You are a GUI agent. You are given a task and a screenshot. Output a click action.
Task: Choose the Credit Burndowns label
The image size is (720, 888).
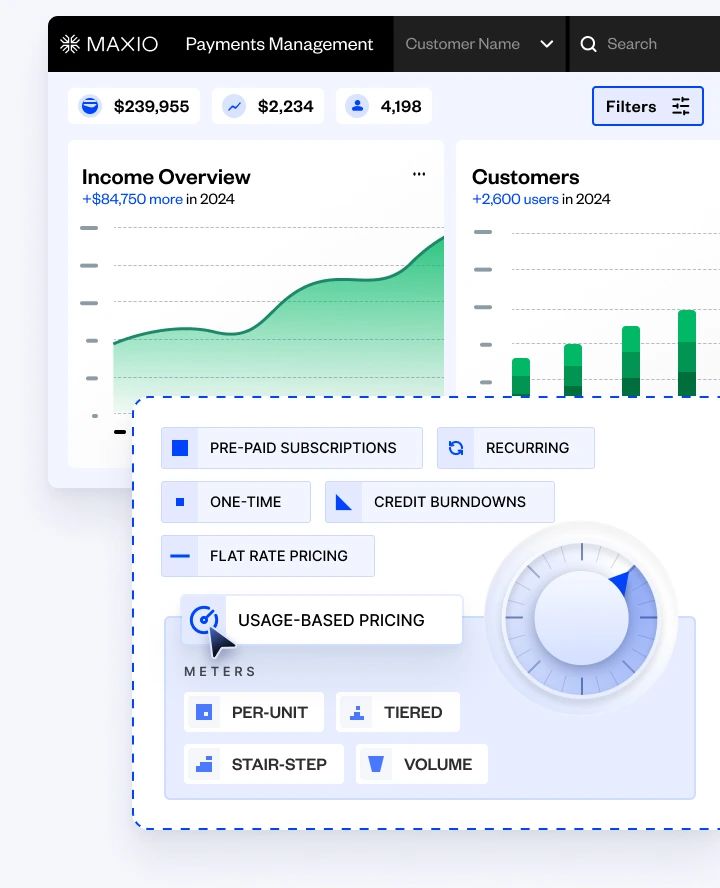pos(450,502)
